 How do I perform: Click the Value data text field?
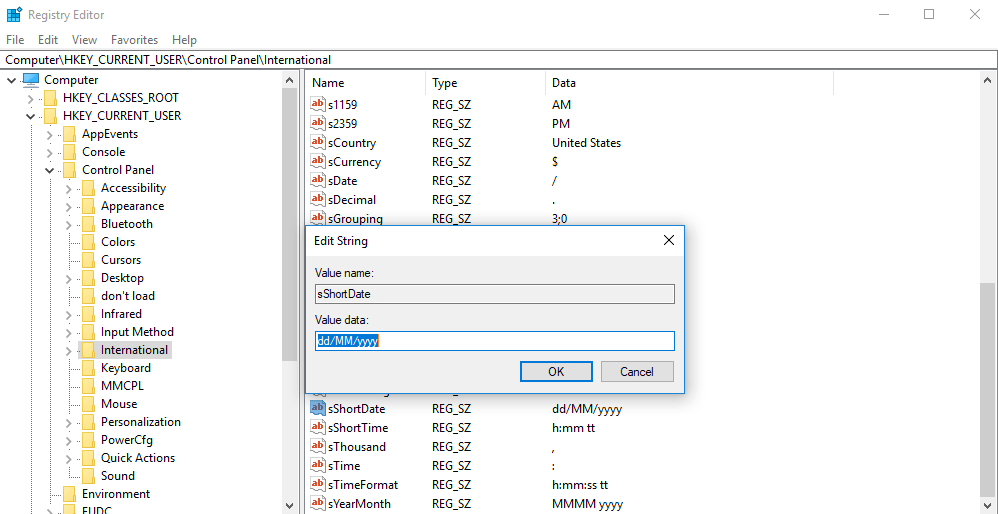pos(494,341)
